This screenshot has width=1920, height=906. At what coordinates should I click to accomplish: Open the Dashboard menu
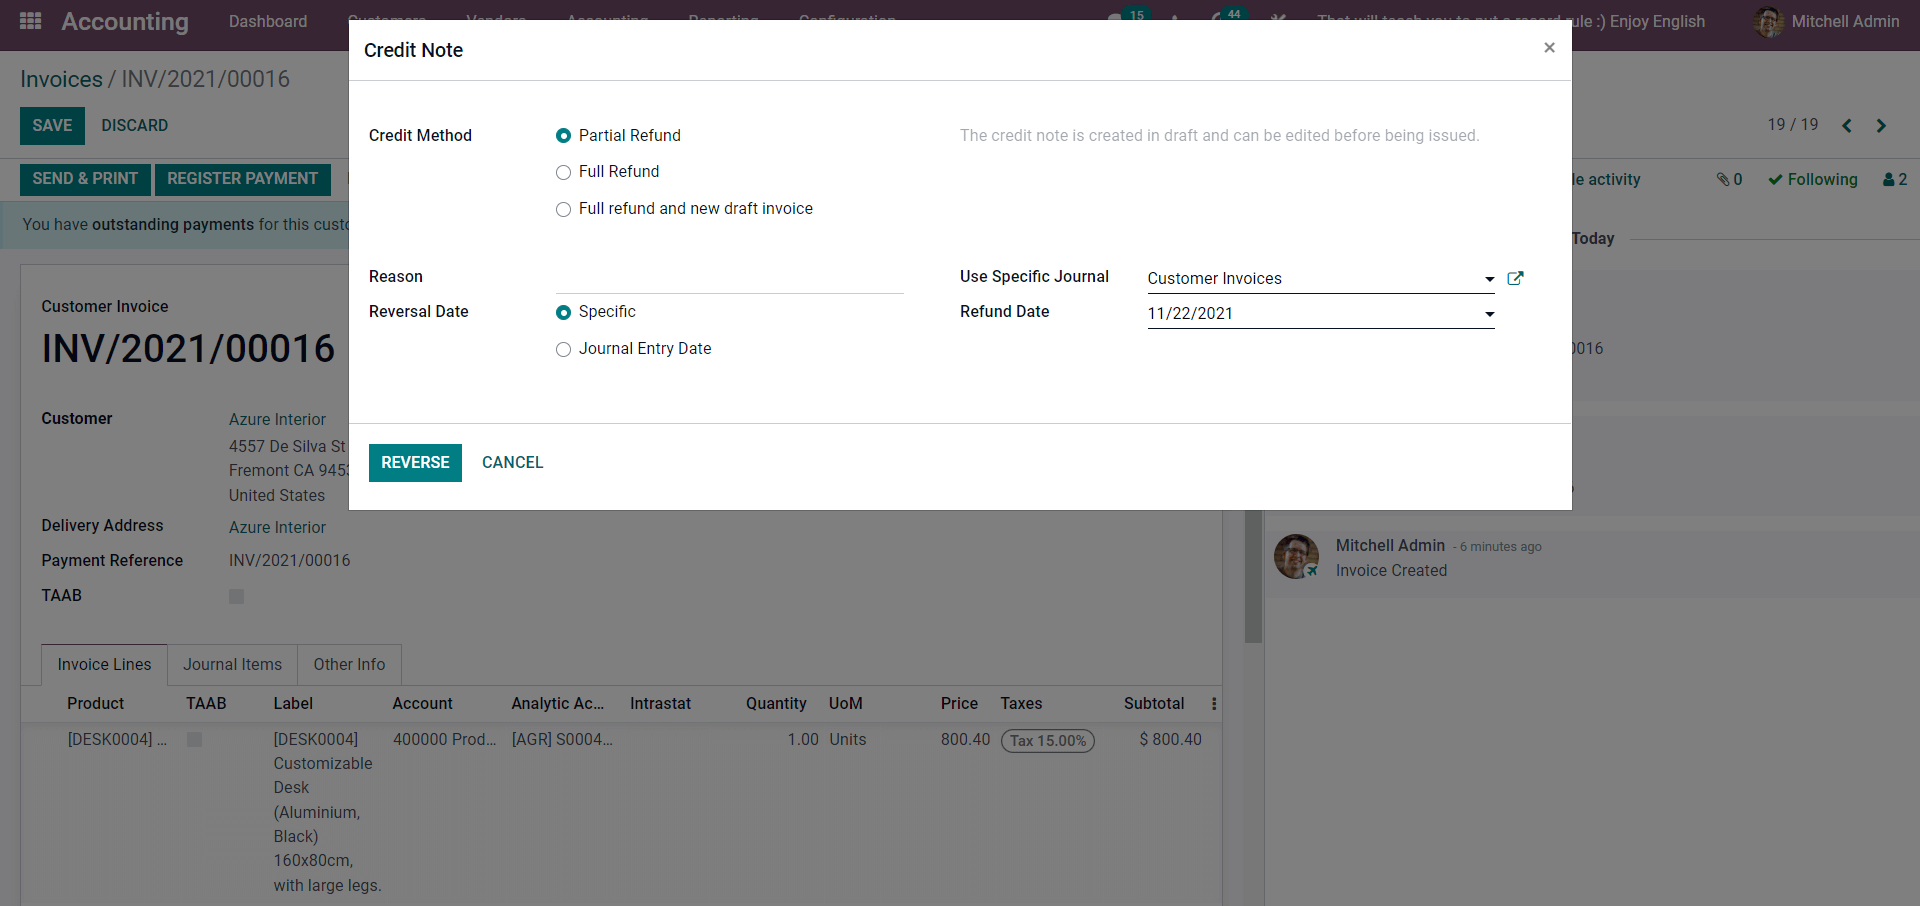pos(268,21)
